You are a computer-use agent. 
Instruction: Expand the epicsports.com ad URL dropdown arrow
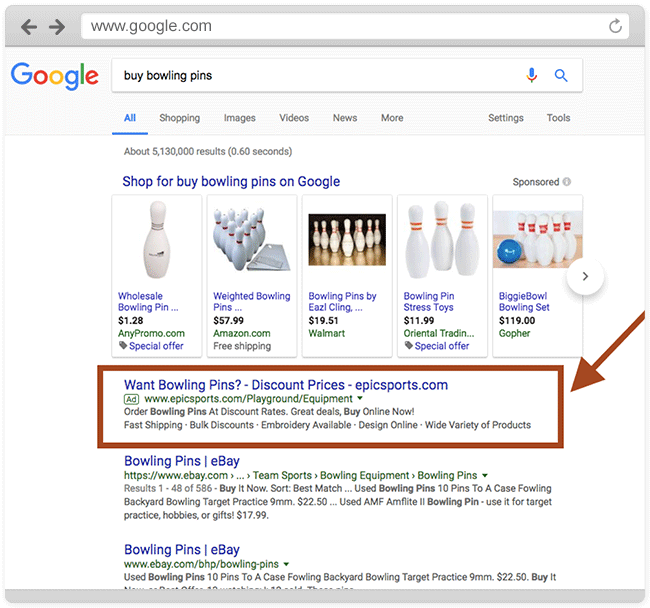(x=360, y=398)
